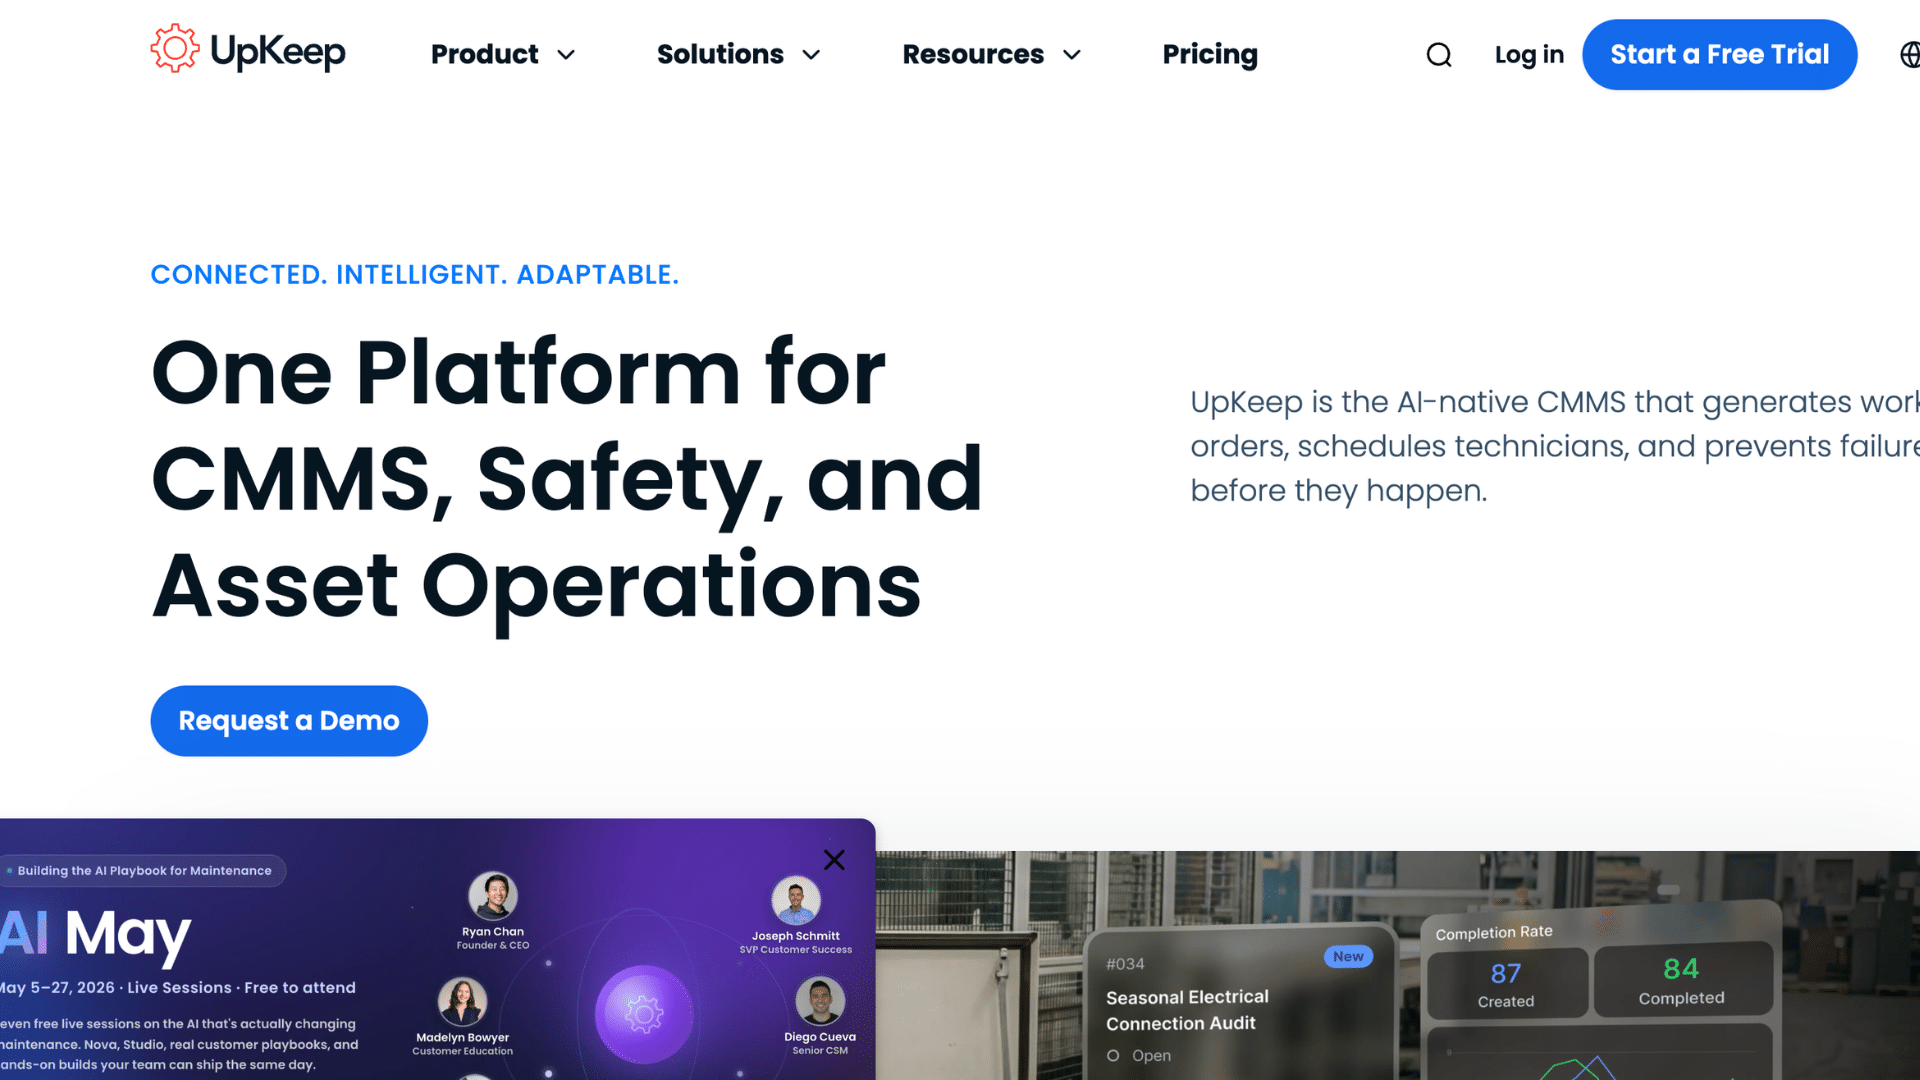Click the Log in link

1529,55
